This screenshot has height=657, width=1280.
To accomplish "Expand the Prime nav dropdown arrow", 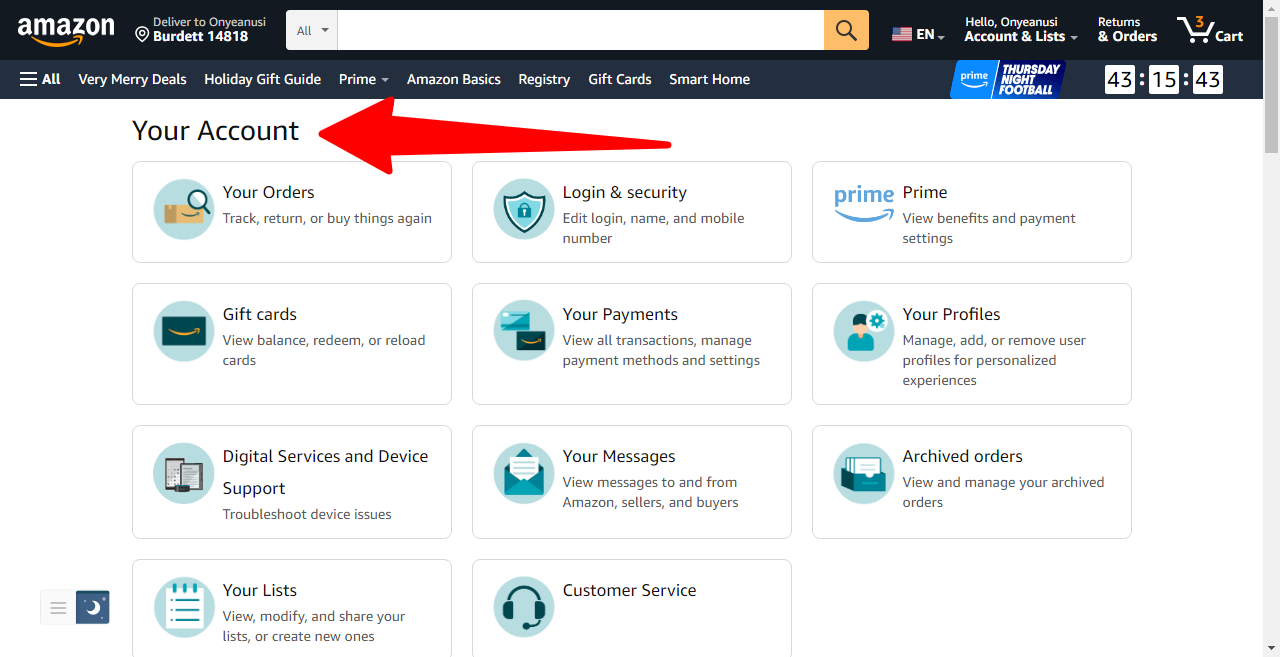I will click(385, 80).
